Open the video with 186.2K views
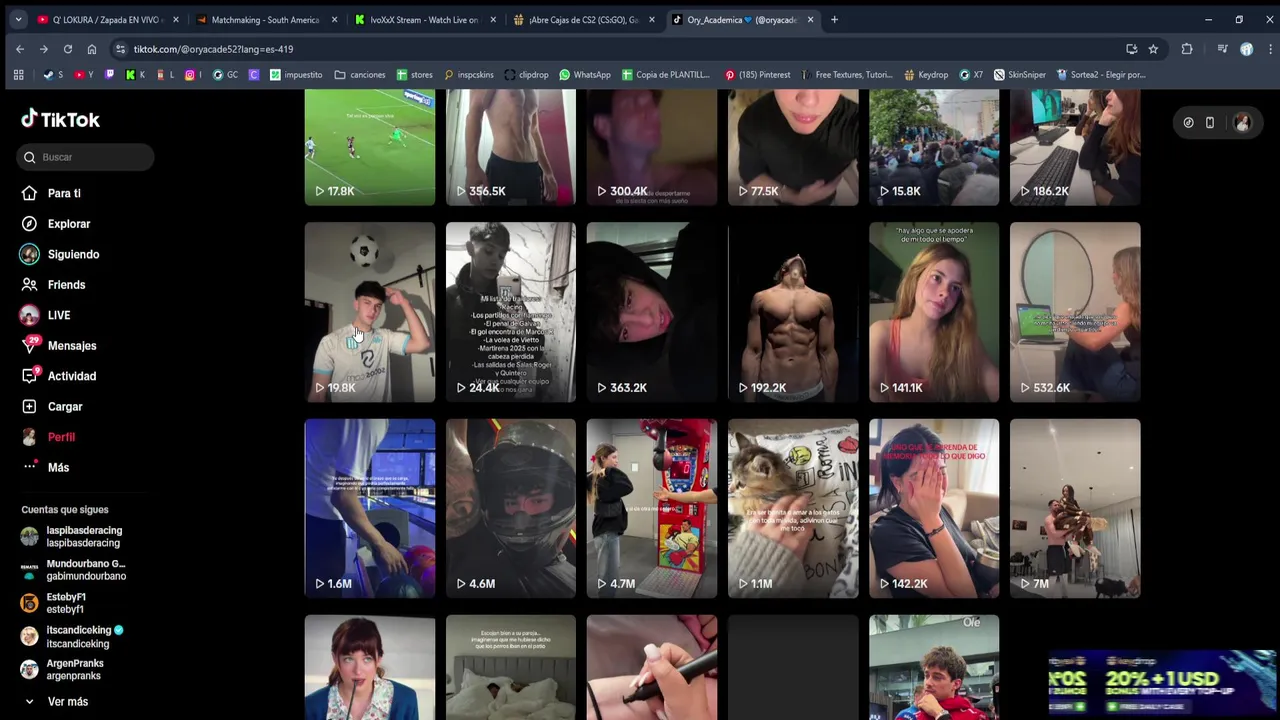The width and height of the screenshot is (1280, 720). (1075, 147)
